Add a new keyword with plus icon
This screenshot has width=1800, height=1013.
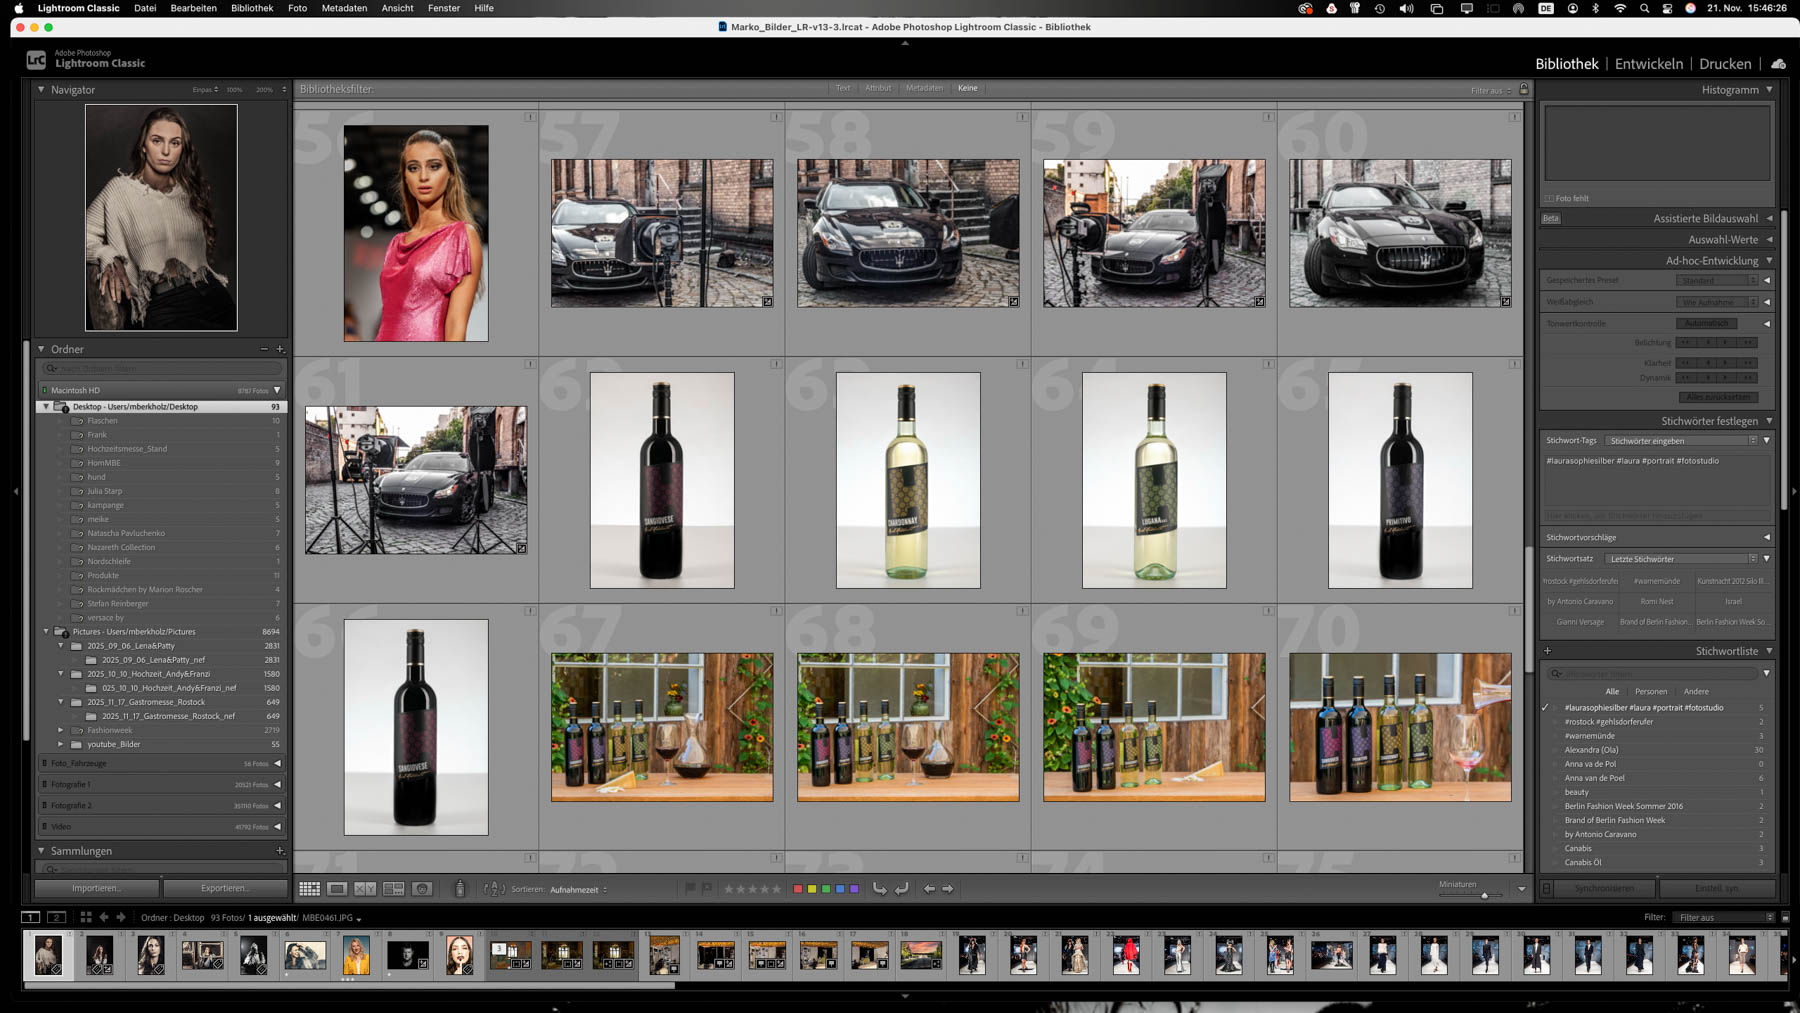pos(1547,651)
